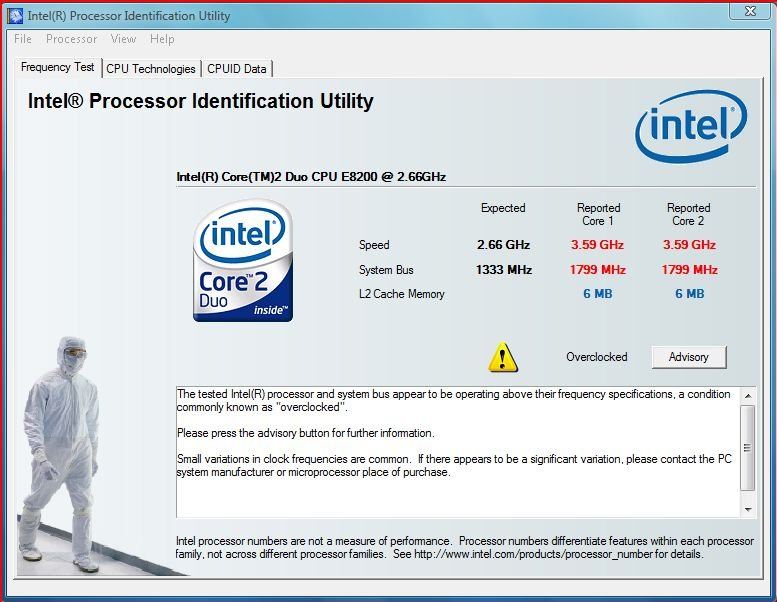Click Core 1 system bus 1799 MHz
Viewport: 777px width, 602px height.
[597, 270]
